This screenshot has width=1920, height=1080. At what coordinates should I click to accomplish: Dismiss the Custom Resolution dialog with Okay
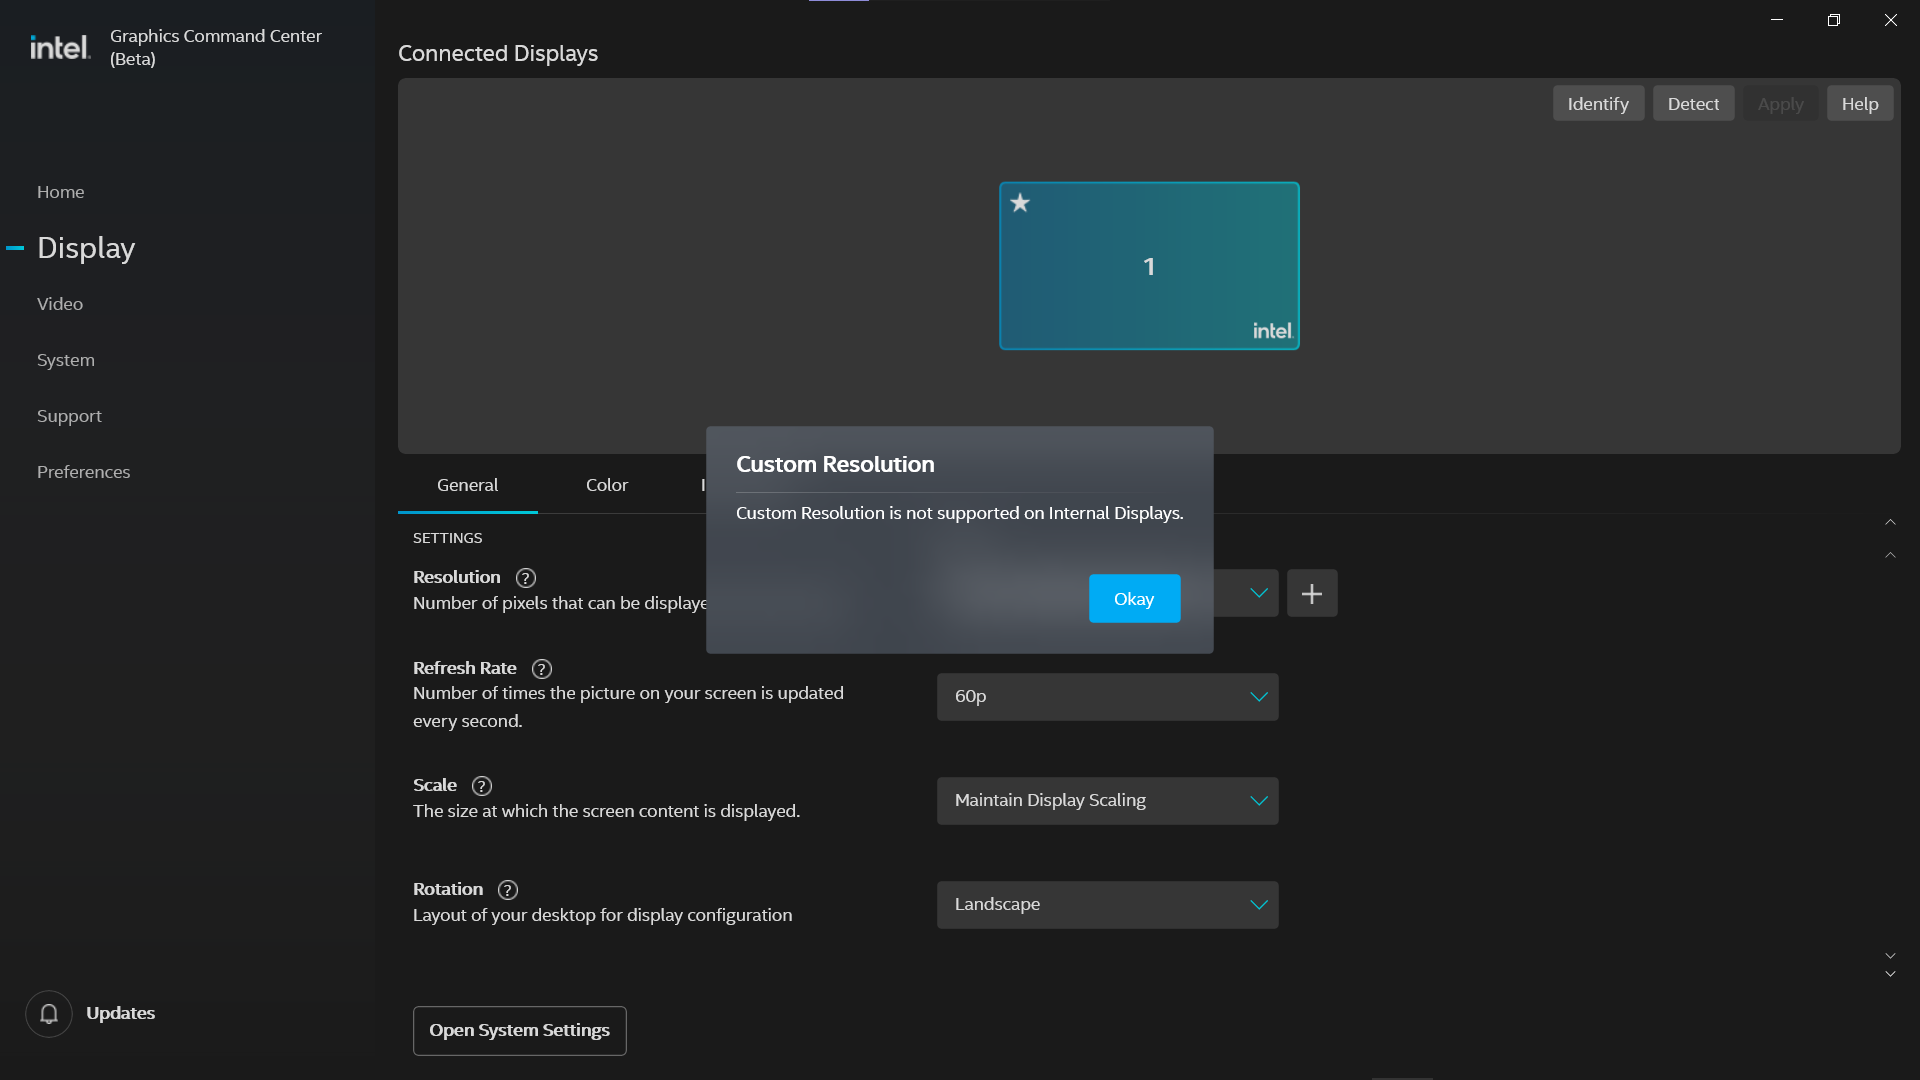(1134, 598)
